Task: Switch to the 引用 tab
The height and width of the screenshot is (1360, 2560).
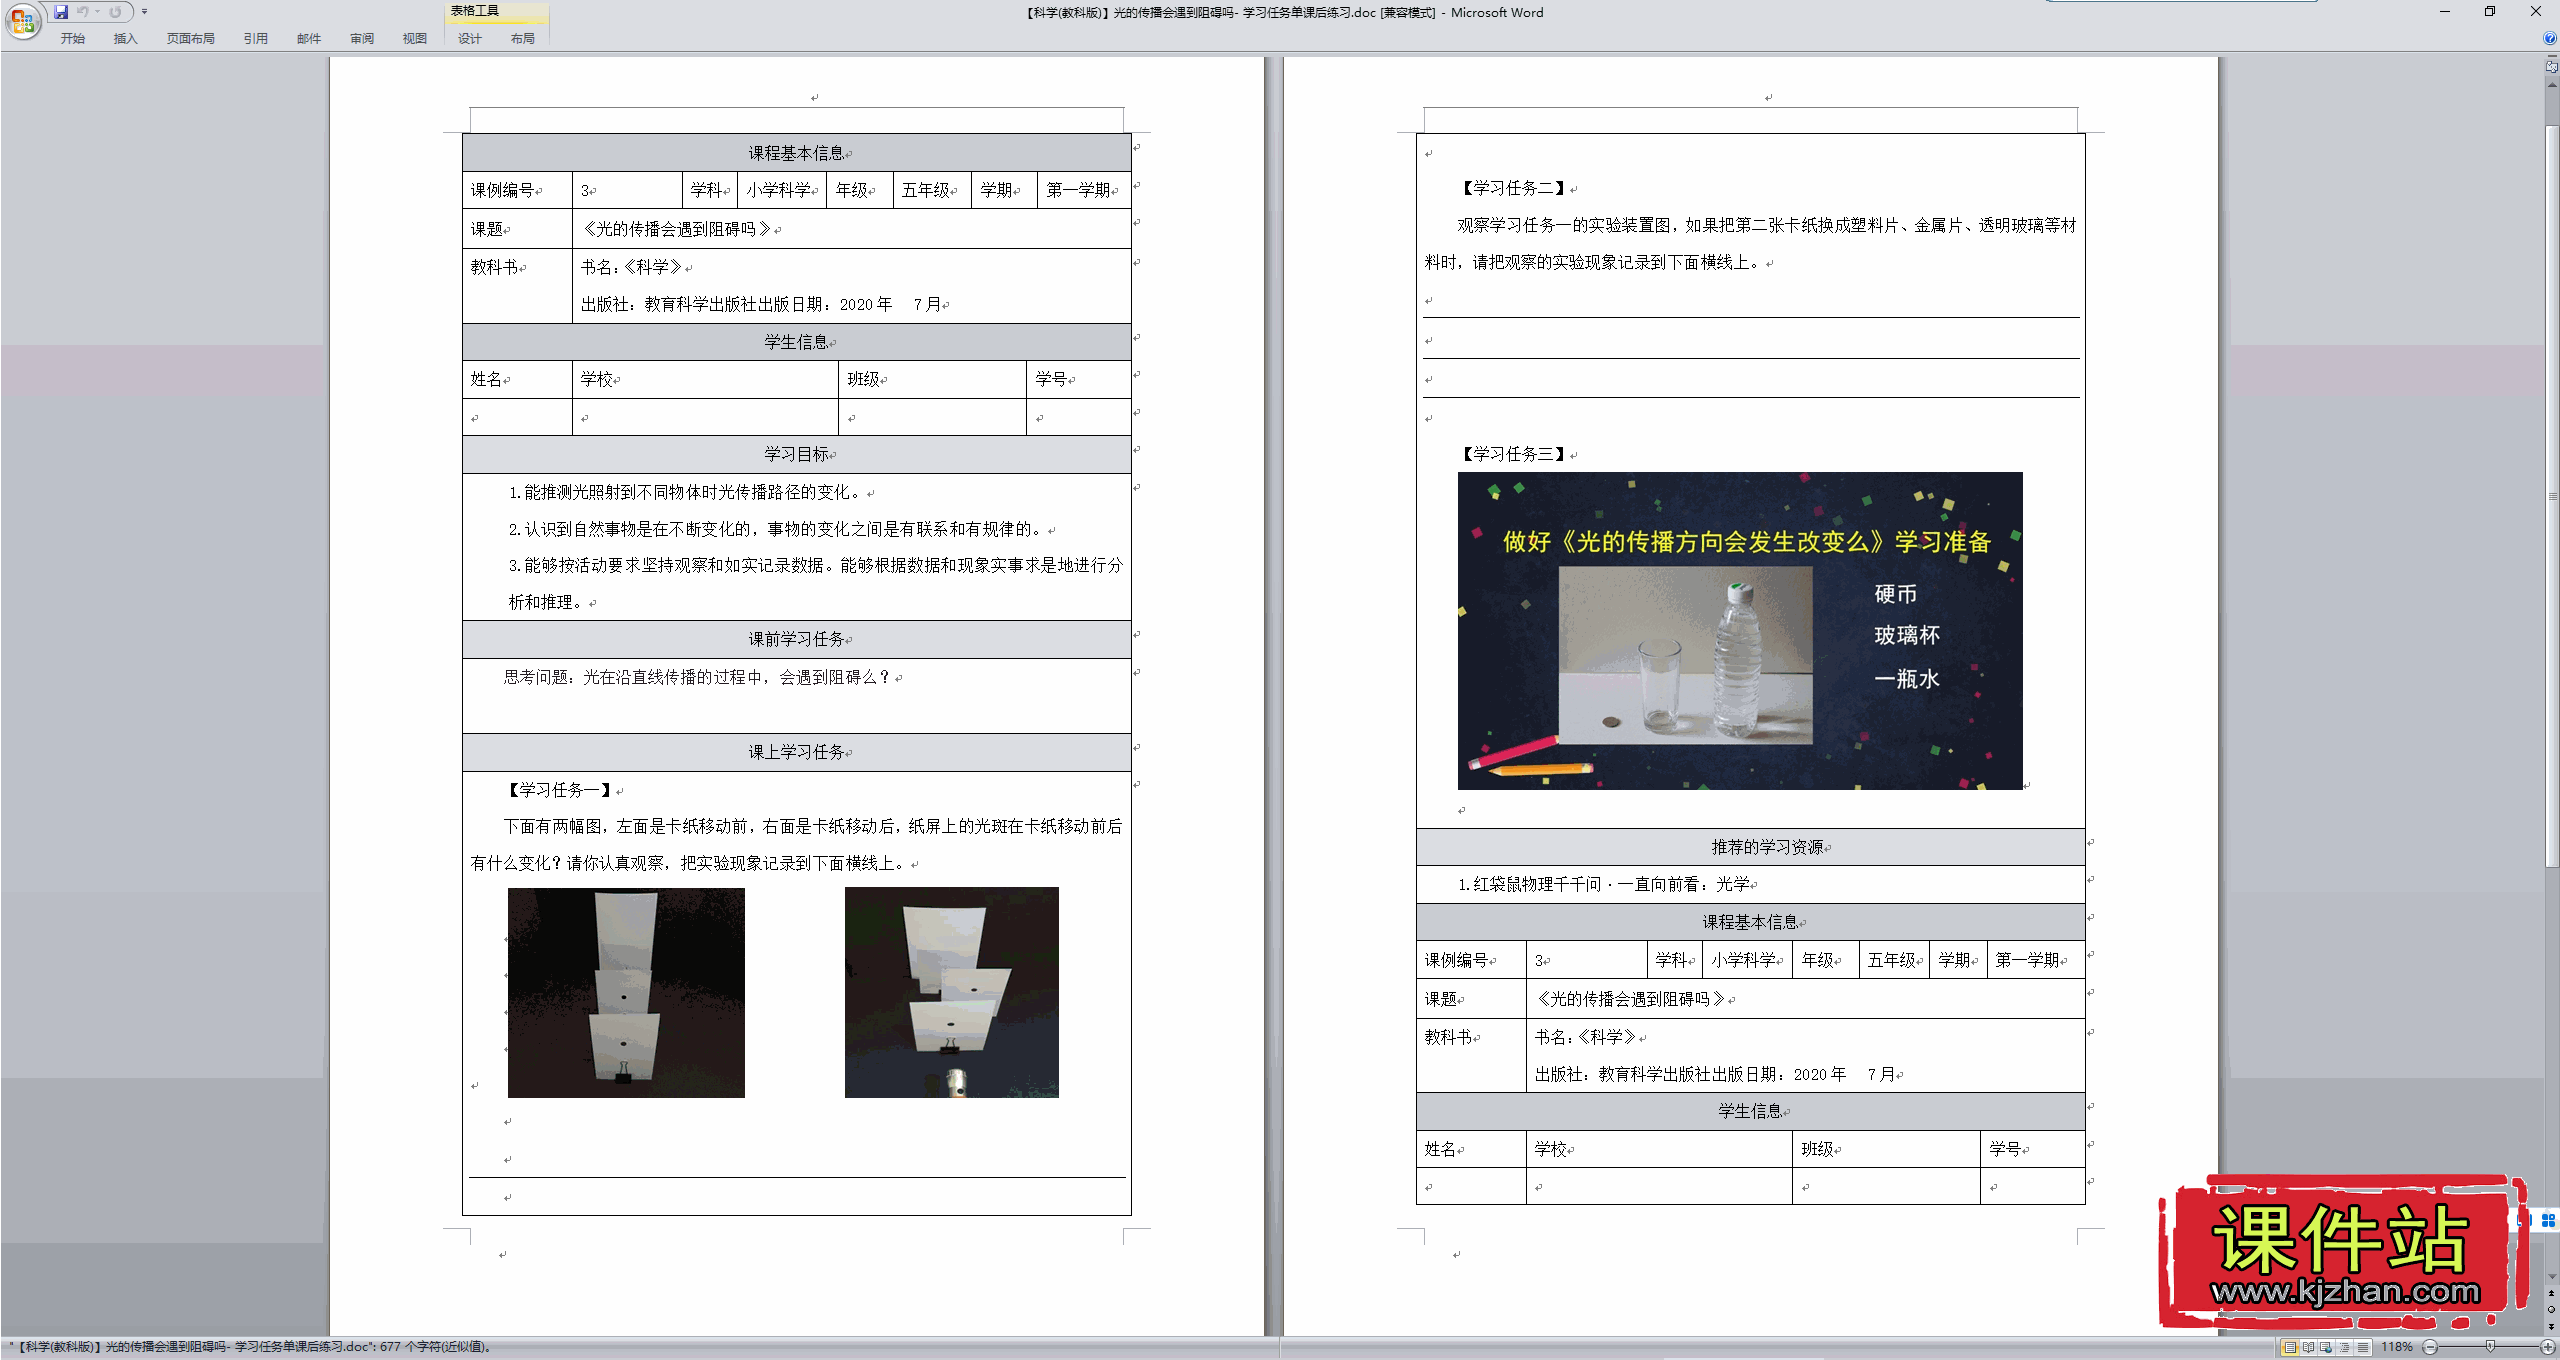Action: click(255, 38)
